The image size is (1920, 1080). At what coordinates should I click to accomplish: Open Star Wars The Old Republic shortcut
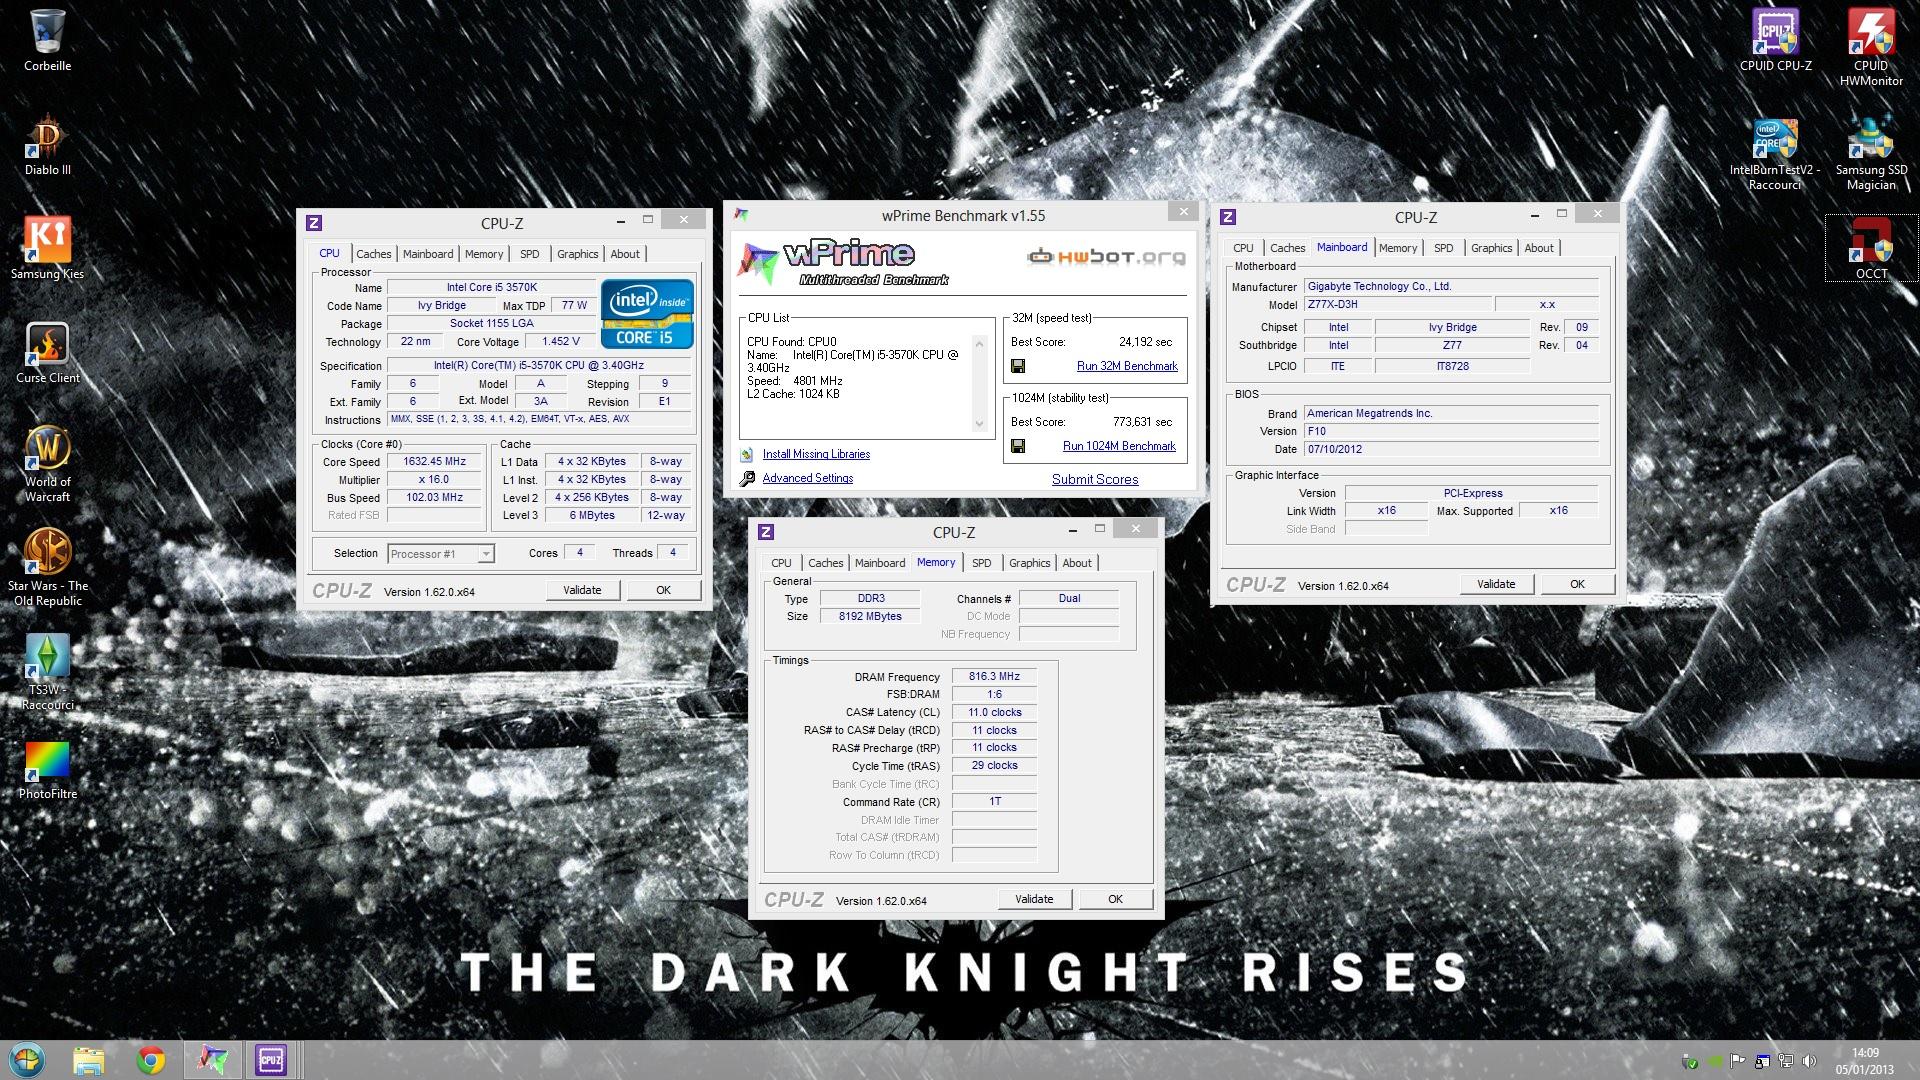tap(47, 567)
